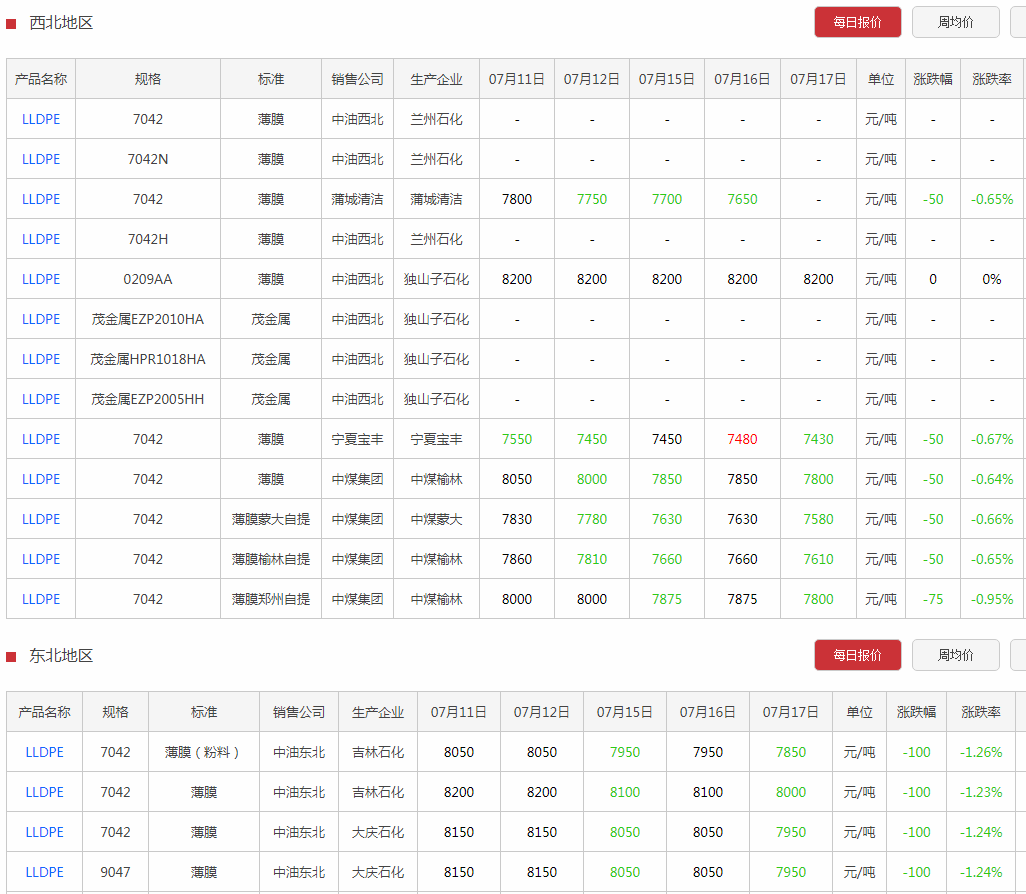1026x894 pixels.
Task: Click 西北地区 section heading
Action: click(61, 23)
